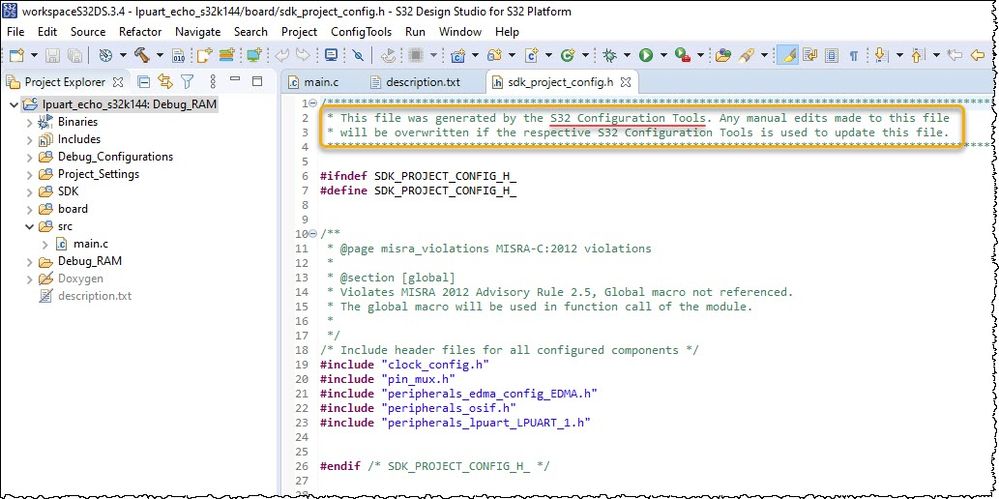This screenshot has height=499, width=999.
Task: Close the sdk_project_config.h tab
Action: click(x=626, y=82)
